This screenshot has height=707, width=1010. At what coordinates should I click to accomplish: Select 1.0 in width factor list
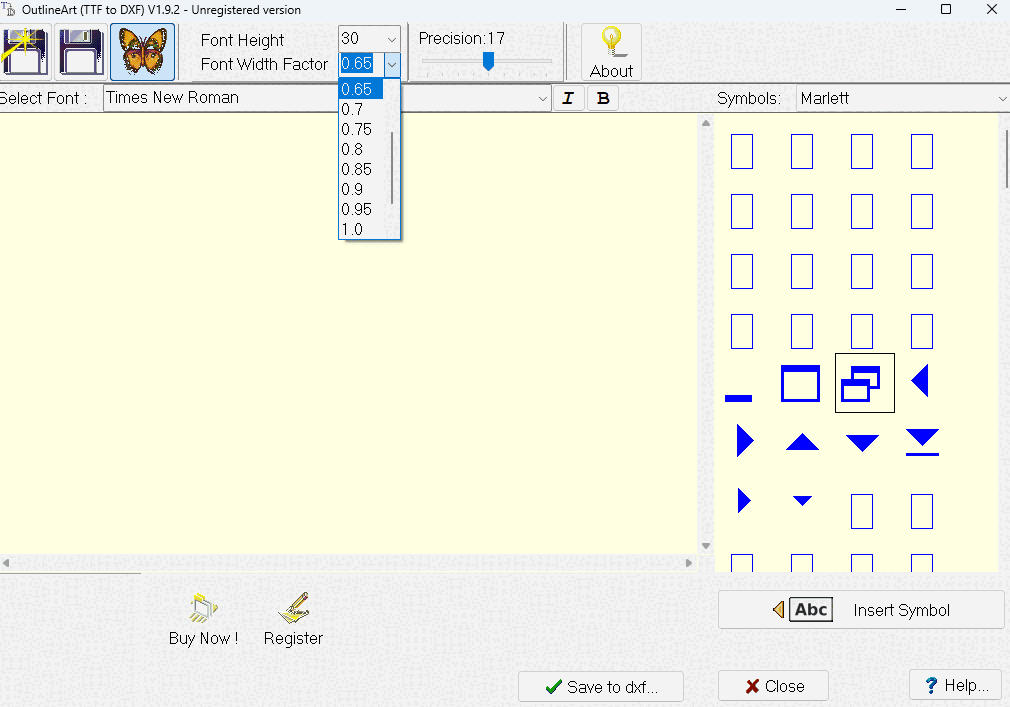coord(361,229)
